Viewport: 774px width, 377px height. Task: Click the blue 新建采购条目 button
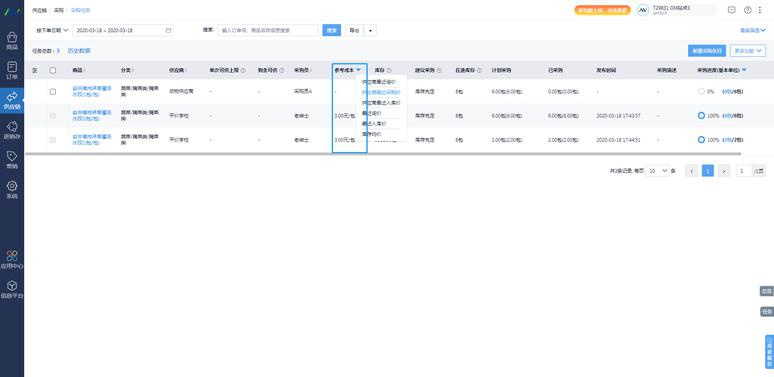tap(707, 51)
